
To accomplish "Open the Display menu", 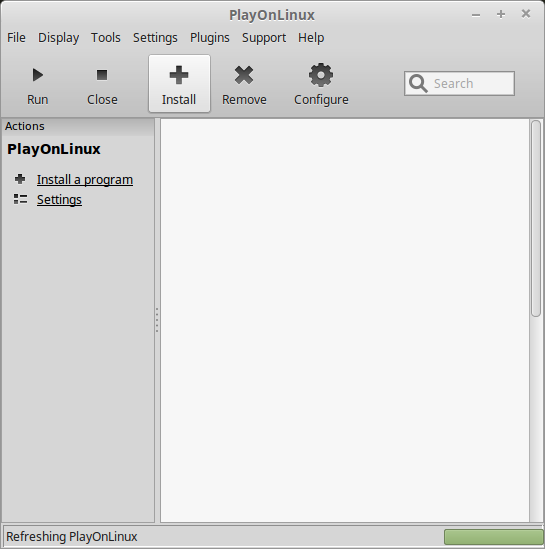I will point(58,37).
